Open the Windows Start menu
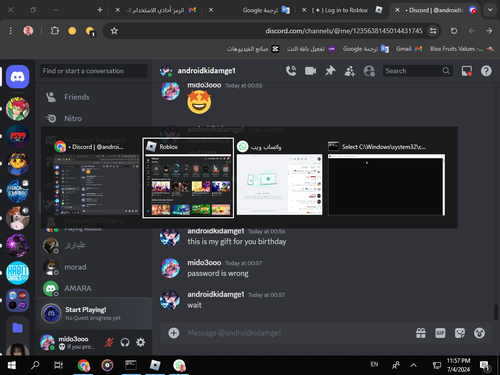 [12, 365]
